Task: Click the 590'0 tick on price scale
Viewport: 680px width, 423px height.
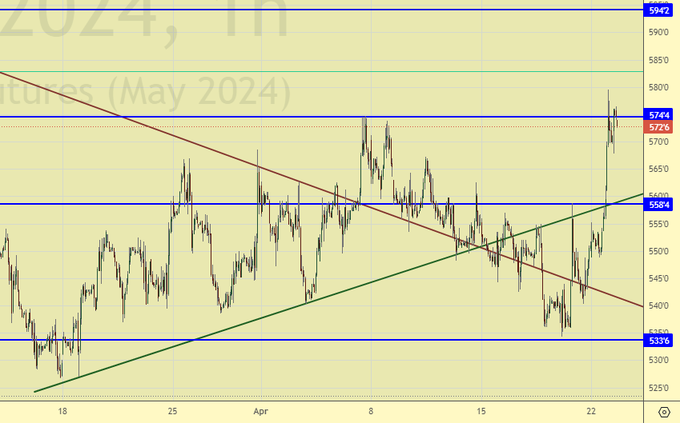Action: 659,33
